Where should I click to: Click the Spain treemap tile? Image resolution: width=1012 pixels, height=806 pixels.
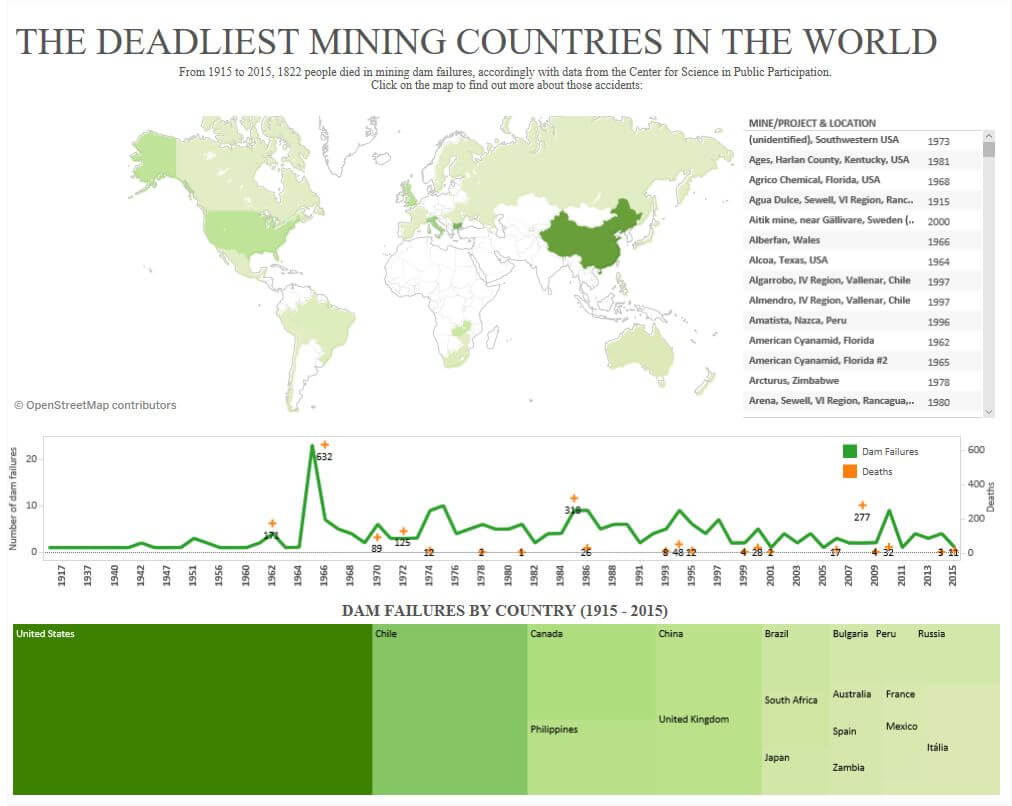coord(855,740)
